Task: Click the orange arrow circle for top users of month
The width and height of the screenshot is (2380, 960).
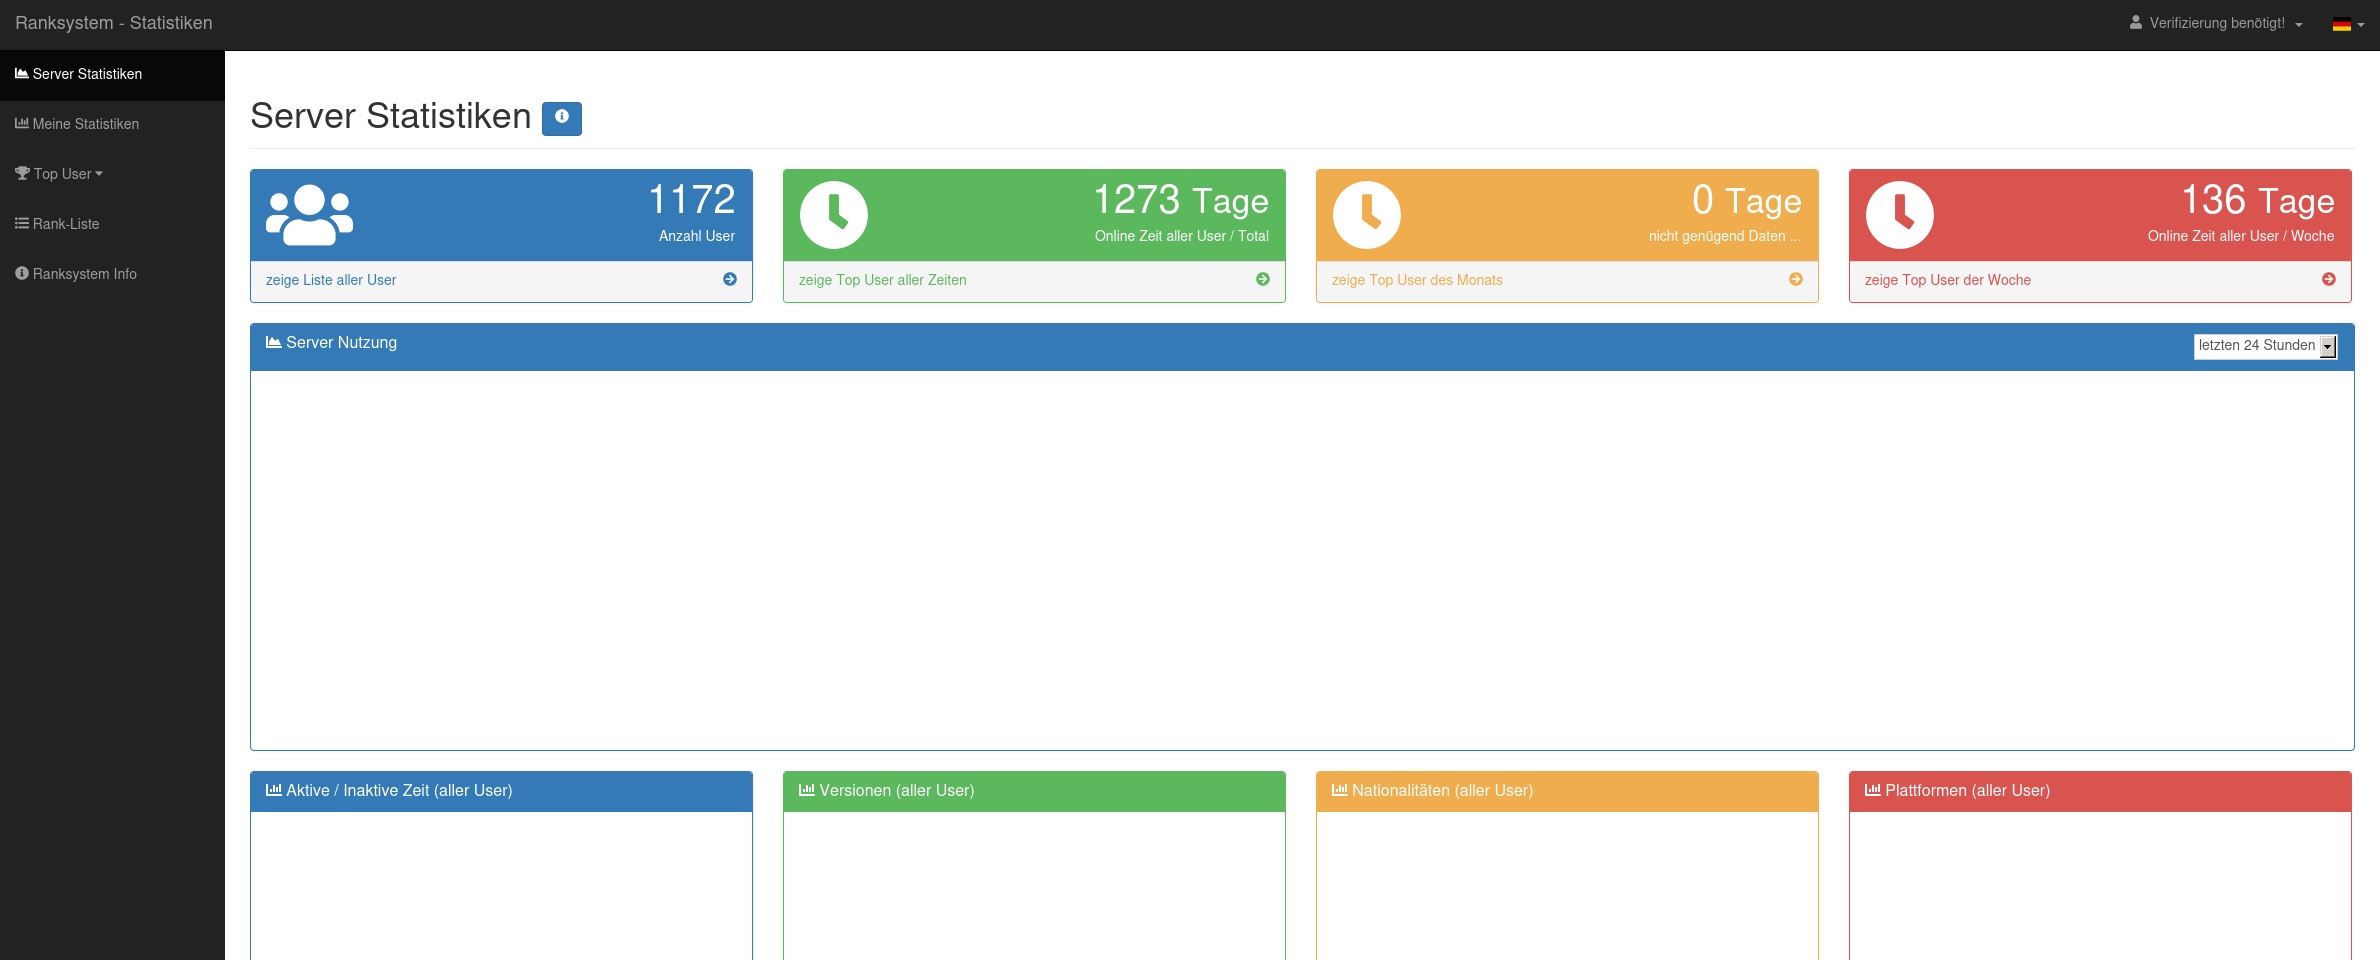Action: tap(1796, 280)
